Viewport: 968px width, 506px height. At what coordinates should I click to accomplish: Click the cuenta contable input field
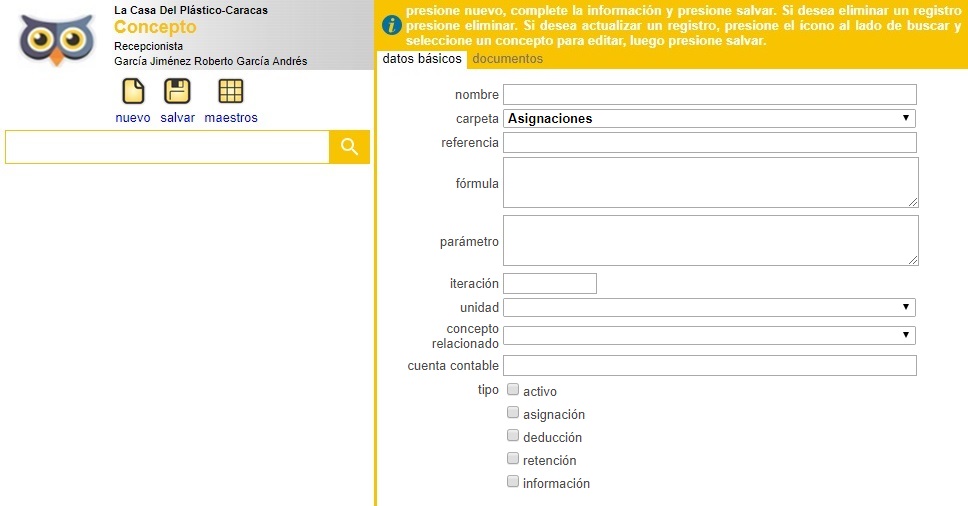point(710,365)
